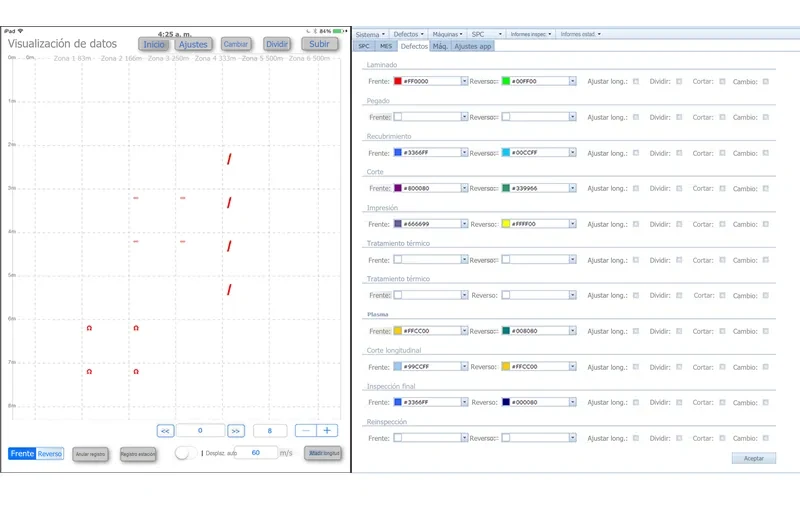The image size is (800, 510).
Task: Expand the Impresión Frente color dropdown
Action: tap(464, 224)
